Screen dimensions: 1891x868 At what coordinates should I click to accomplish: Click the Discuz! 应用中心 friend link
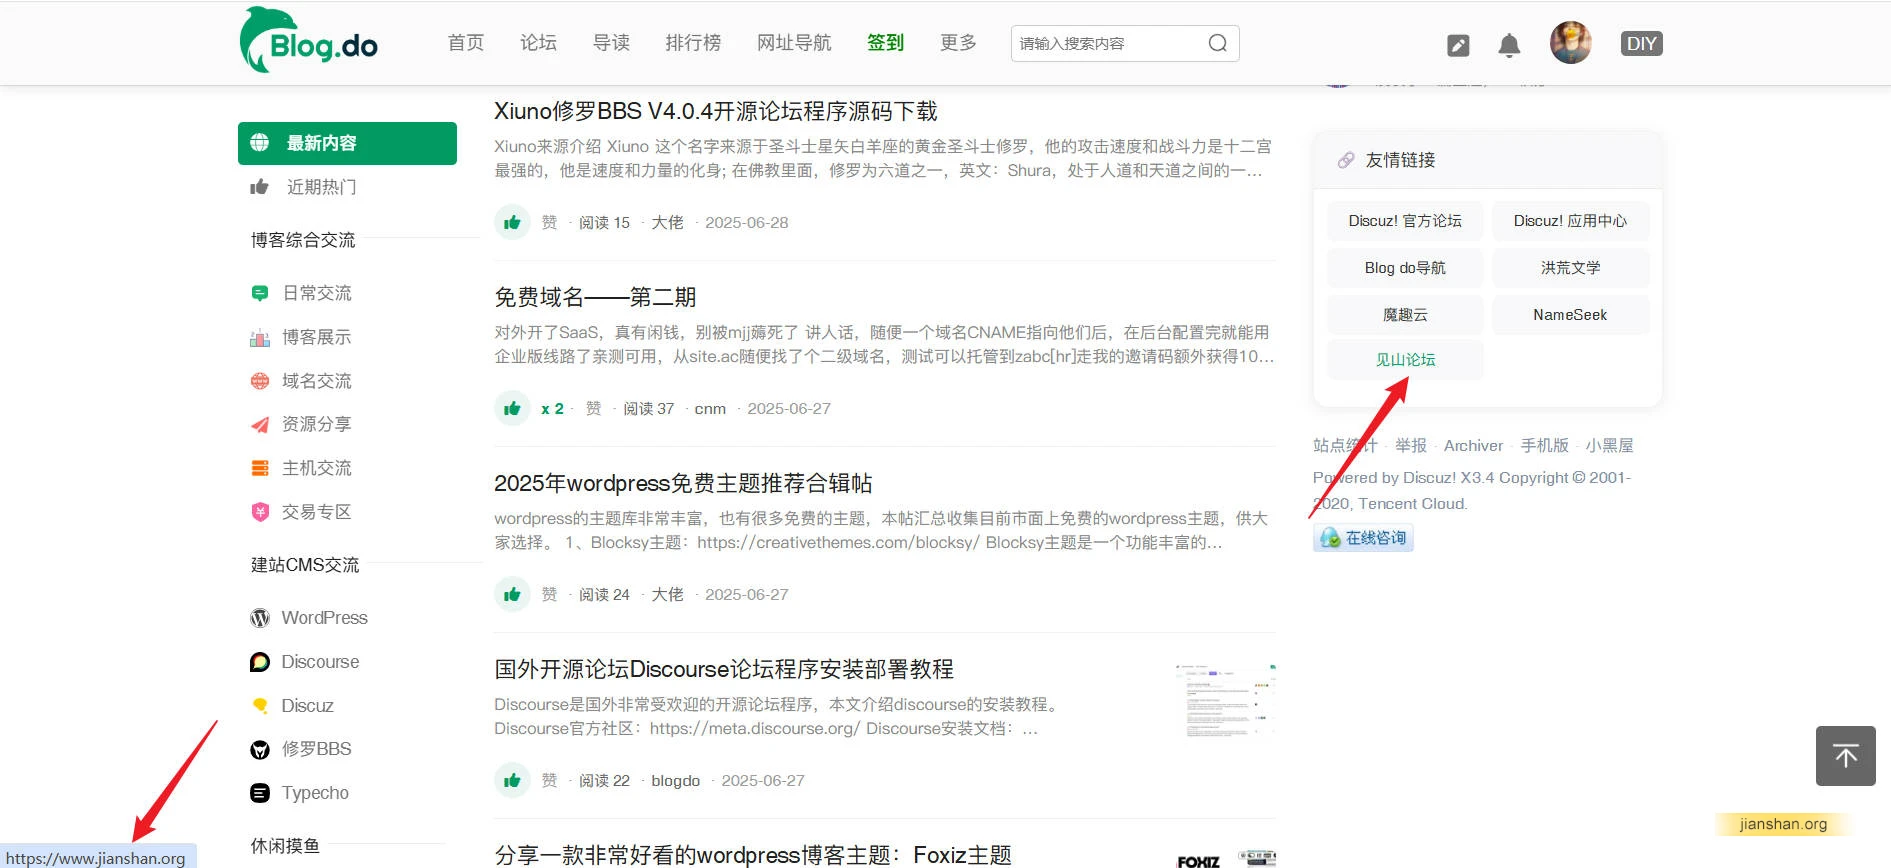click(x=1570, y=221)
